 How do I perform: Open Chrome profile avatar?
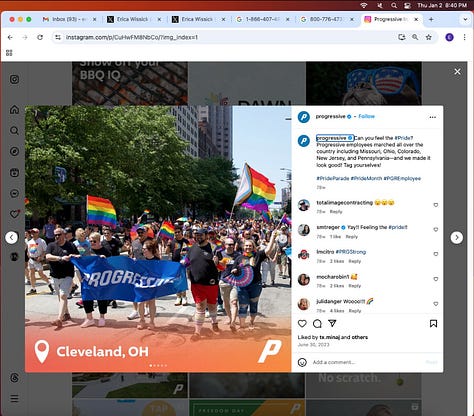449,37
